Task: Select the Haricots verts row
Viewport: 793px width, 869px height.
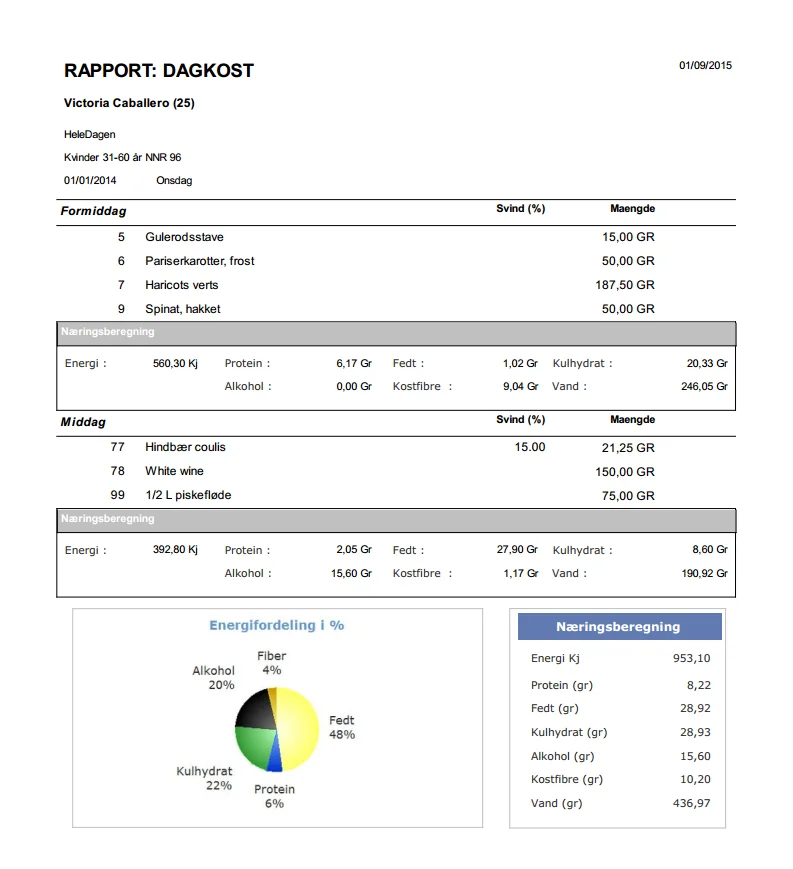Action: click(181, 285)
